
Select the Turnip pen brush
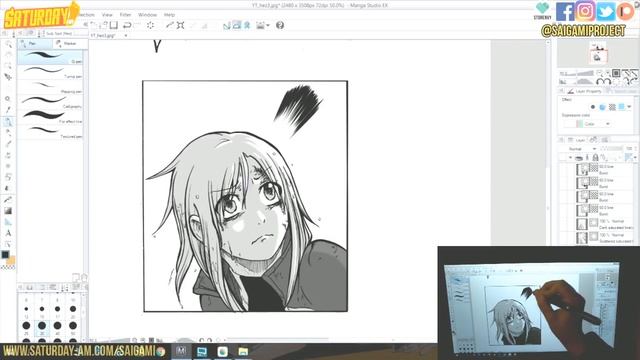click(x=50, y=72)
